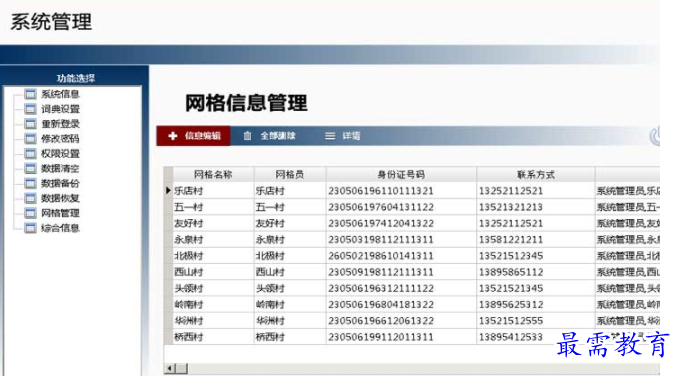This screenshot has height=376, width=678.
Task: Click ID number 230503198112111311
Action: point(381,239)
